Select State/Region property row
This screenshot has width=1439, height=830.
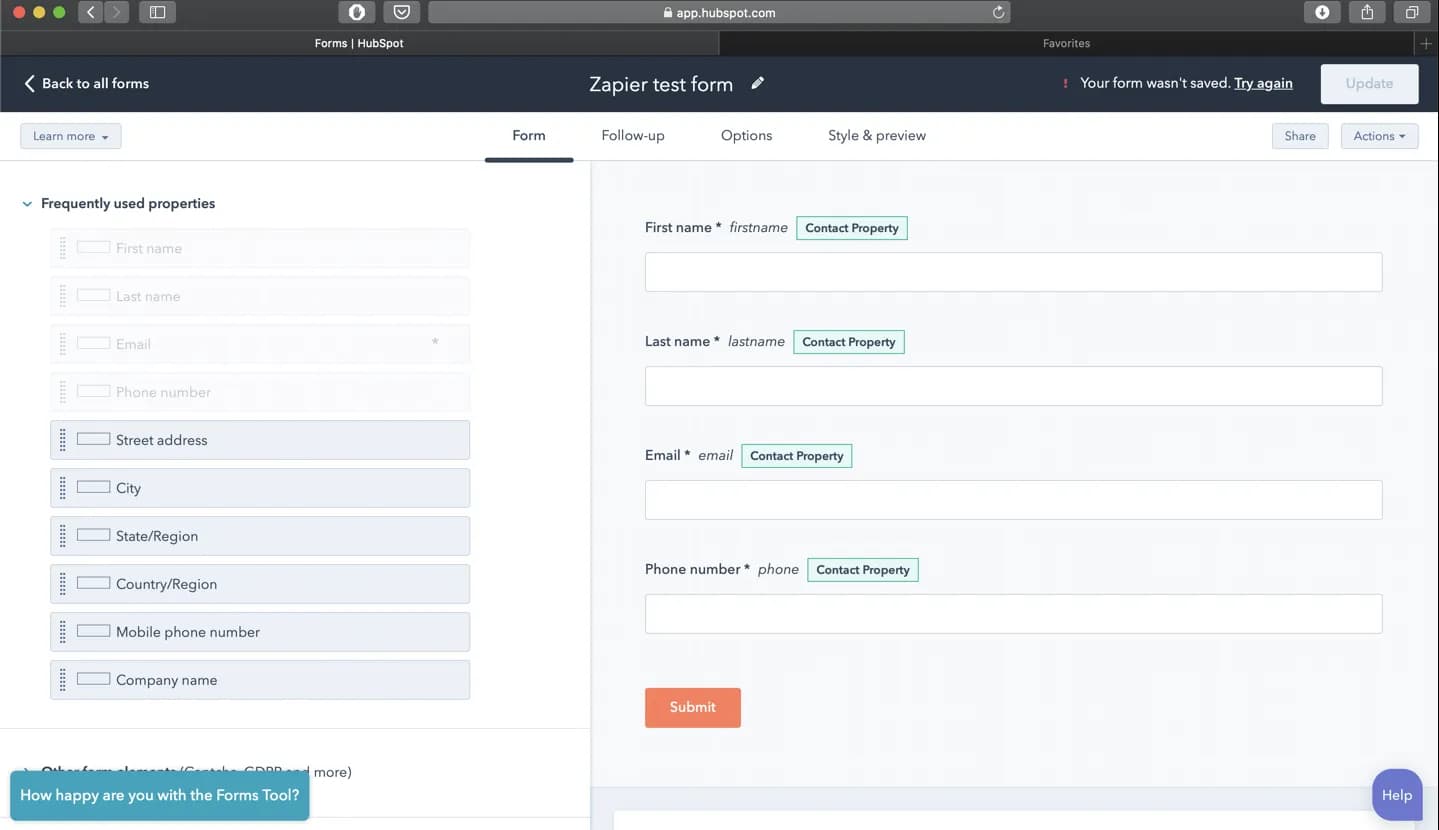260,536
